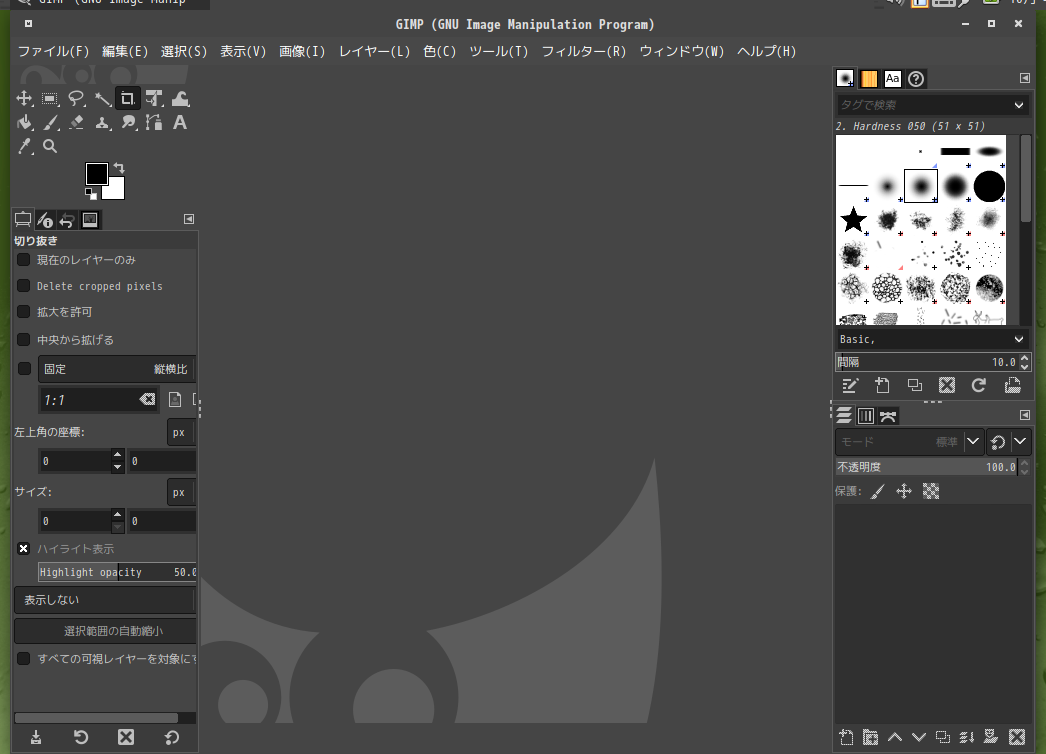The width and height of the screenshot is (1046, 754).
Task: Clear the 1:1 aspect ratio entry
Action: 147,400
